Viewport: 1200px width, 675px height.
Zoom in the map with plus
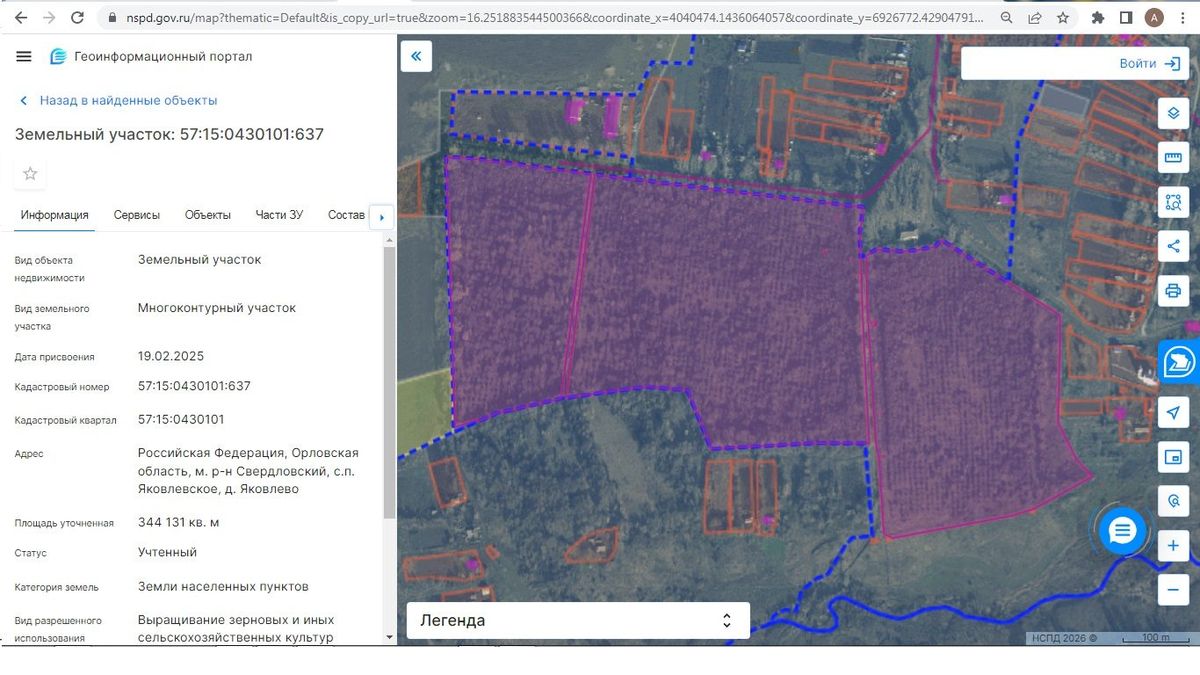click(1173, 547)
